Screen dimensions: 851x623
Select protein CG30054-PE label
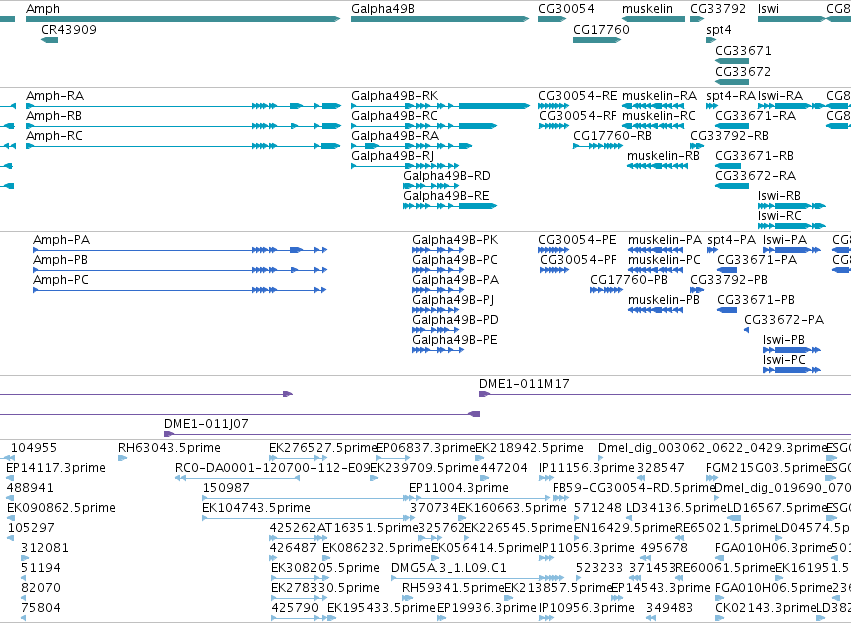point(577,240)
